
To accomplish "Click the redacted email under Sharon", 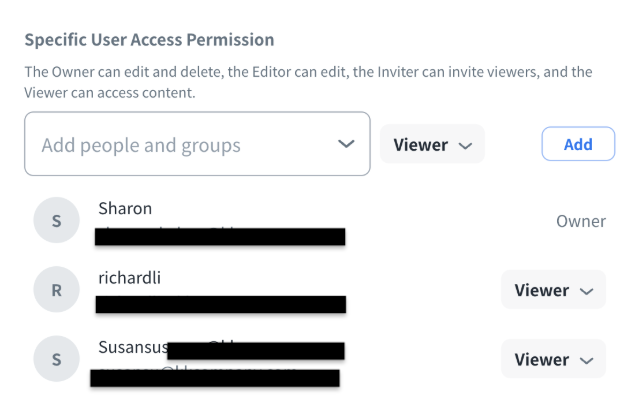I will (x=220, y=237).
